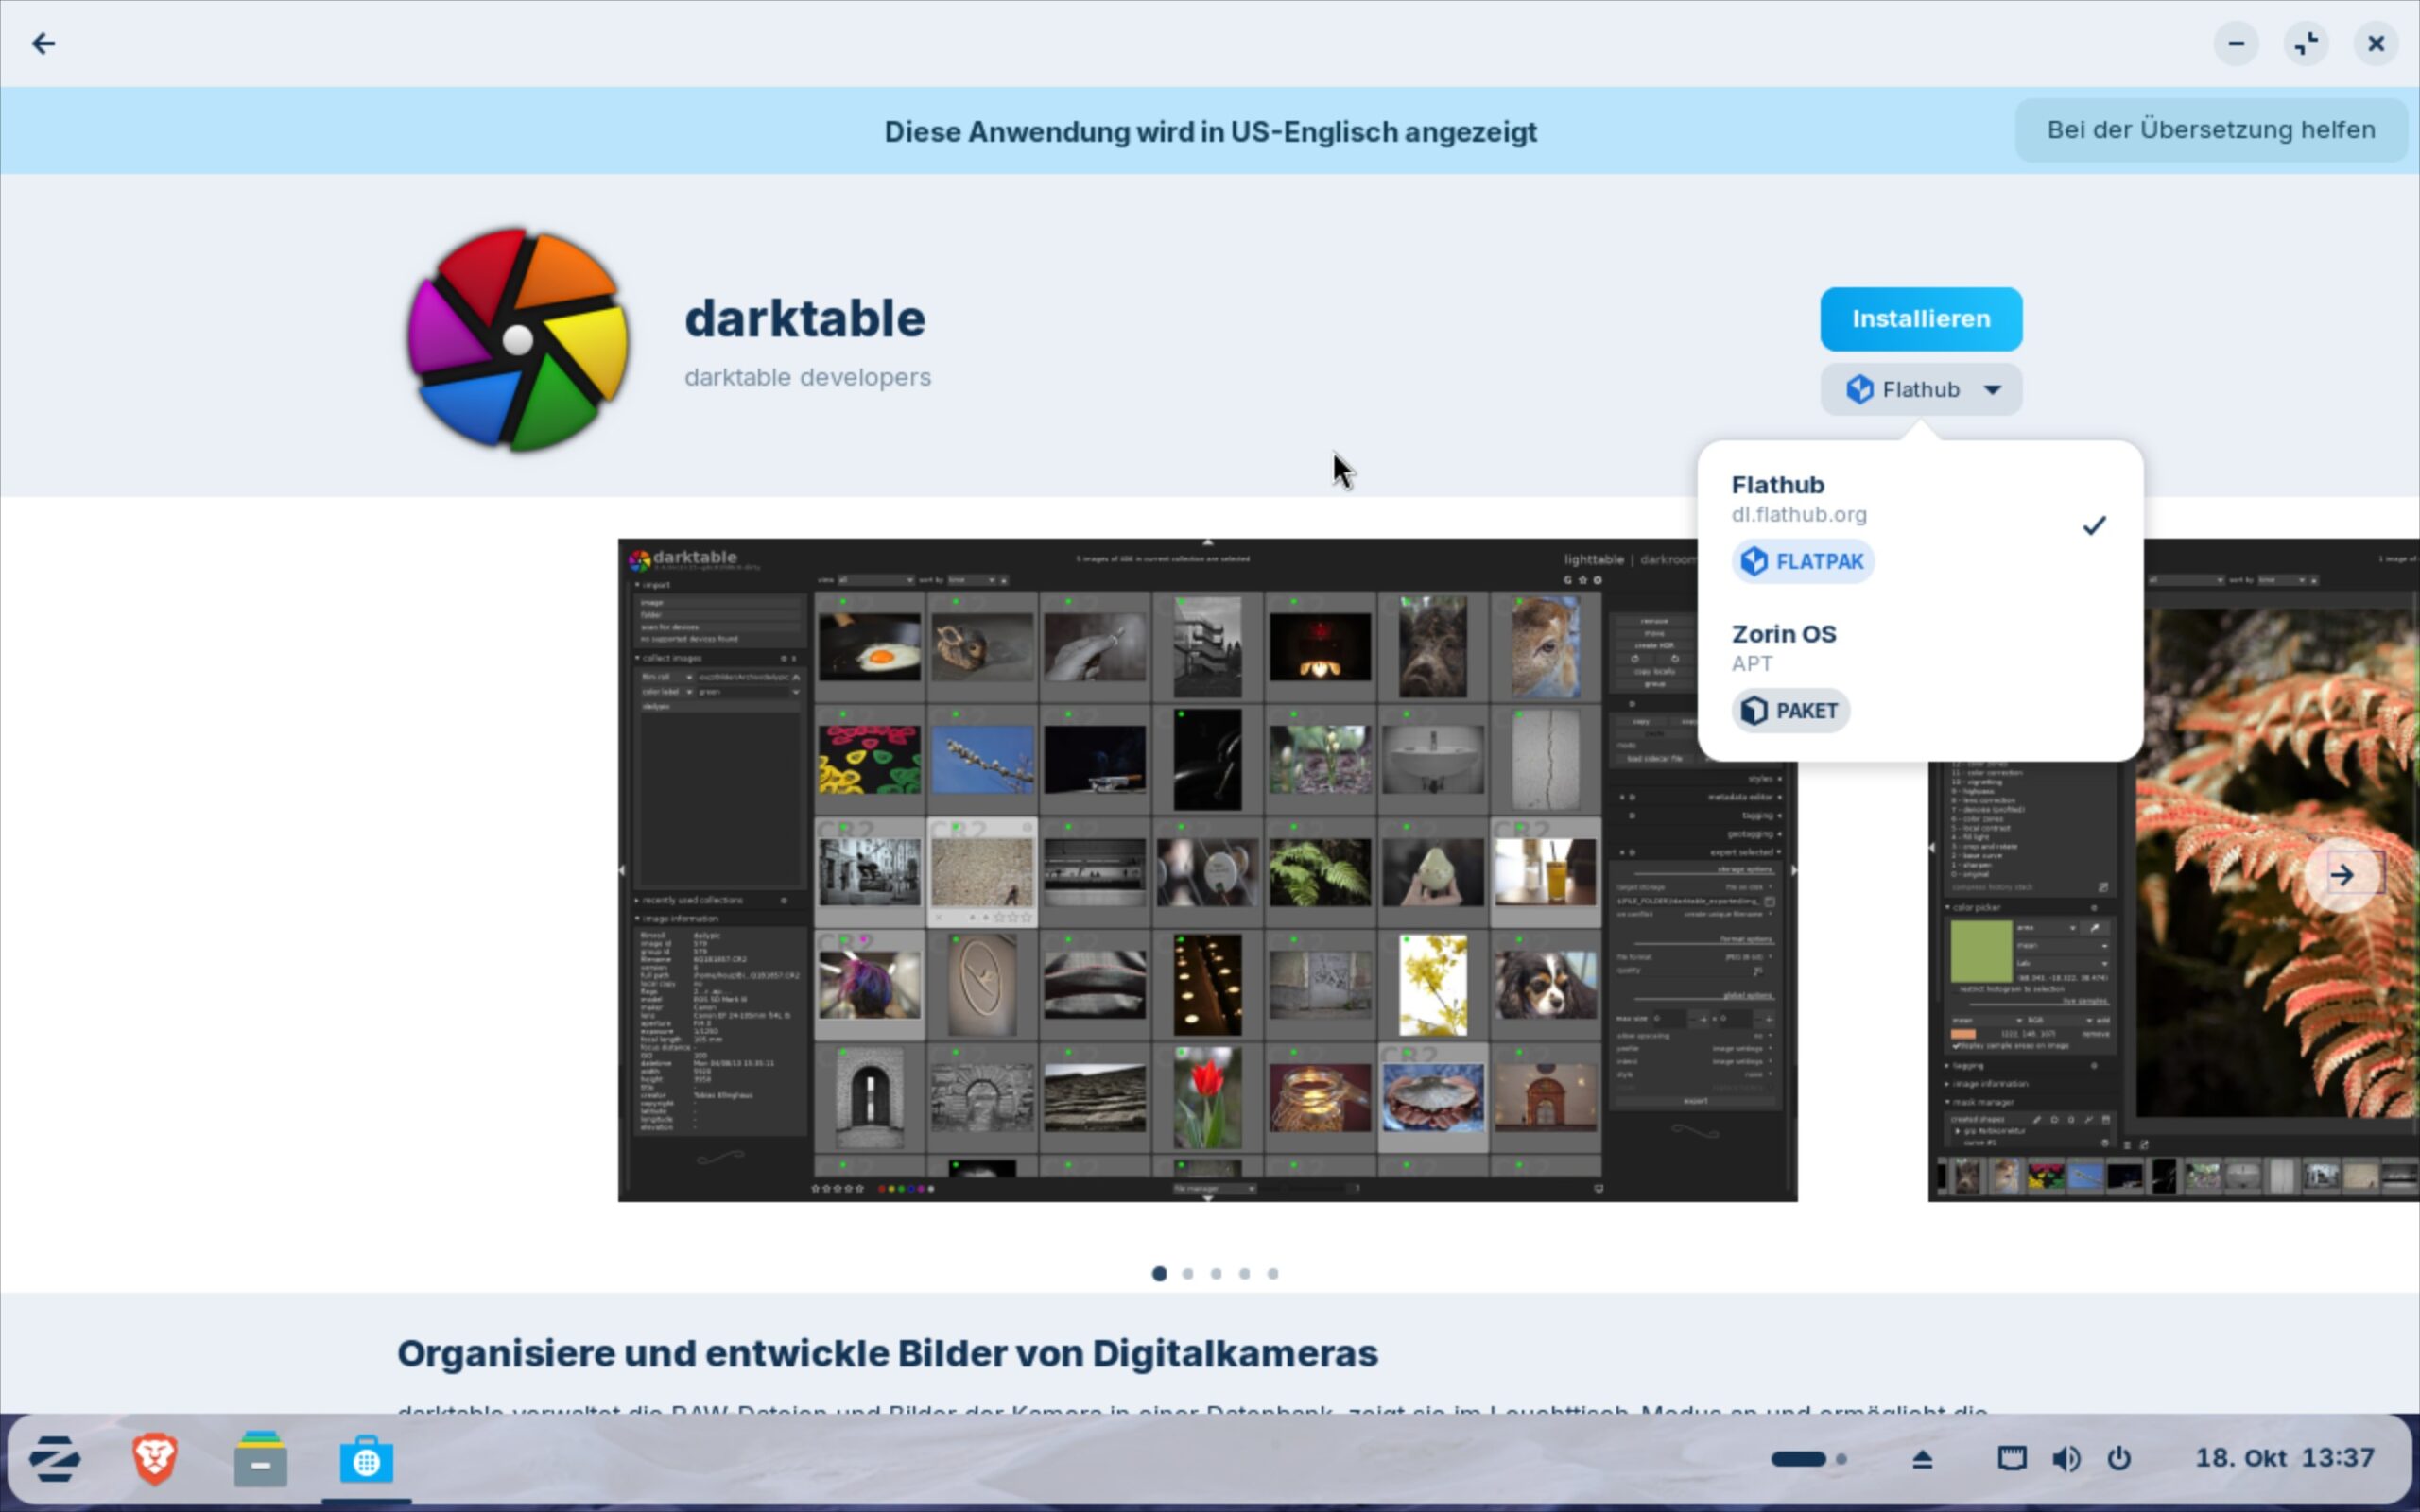Click the power tray icon
Image resolution: width=2420 pixels, height=1512 pixels.
coord(2118,1458)
